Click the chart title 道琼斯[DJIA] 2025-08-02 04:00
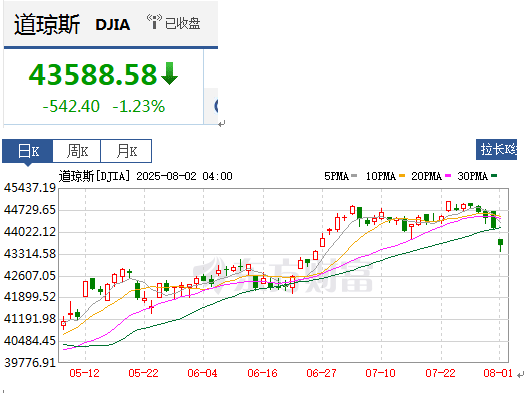This screenshot has width=532, height=393. tap(146, 176)
